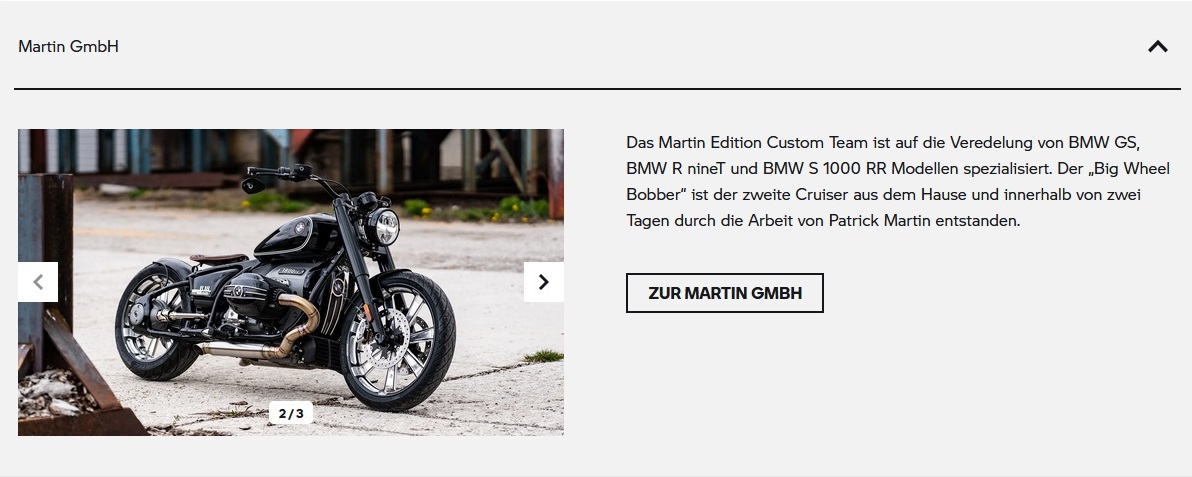Go back to the previous slideshow image
The width and height of the screenshot is (1192, 477).
[x=38, y=282]
